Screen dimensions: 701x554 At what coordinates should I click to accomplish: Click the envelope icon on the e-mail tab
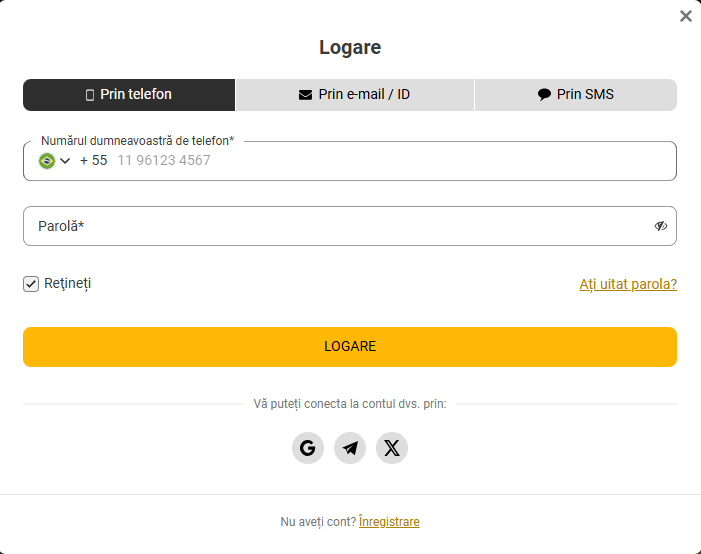point(305,95)
